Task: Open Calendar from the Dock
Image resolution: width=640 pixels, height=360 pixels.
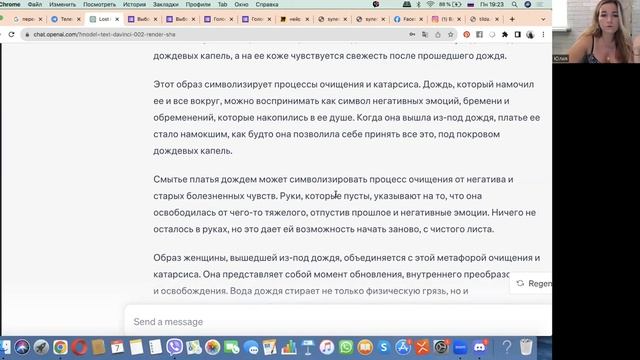Action: [117, 347]
